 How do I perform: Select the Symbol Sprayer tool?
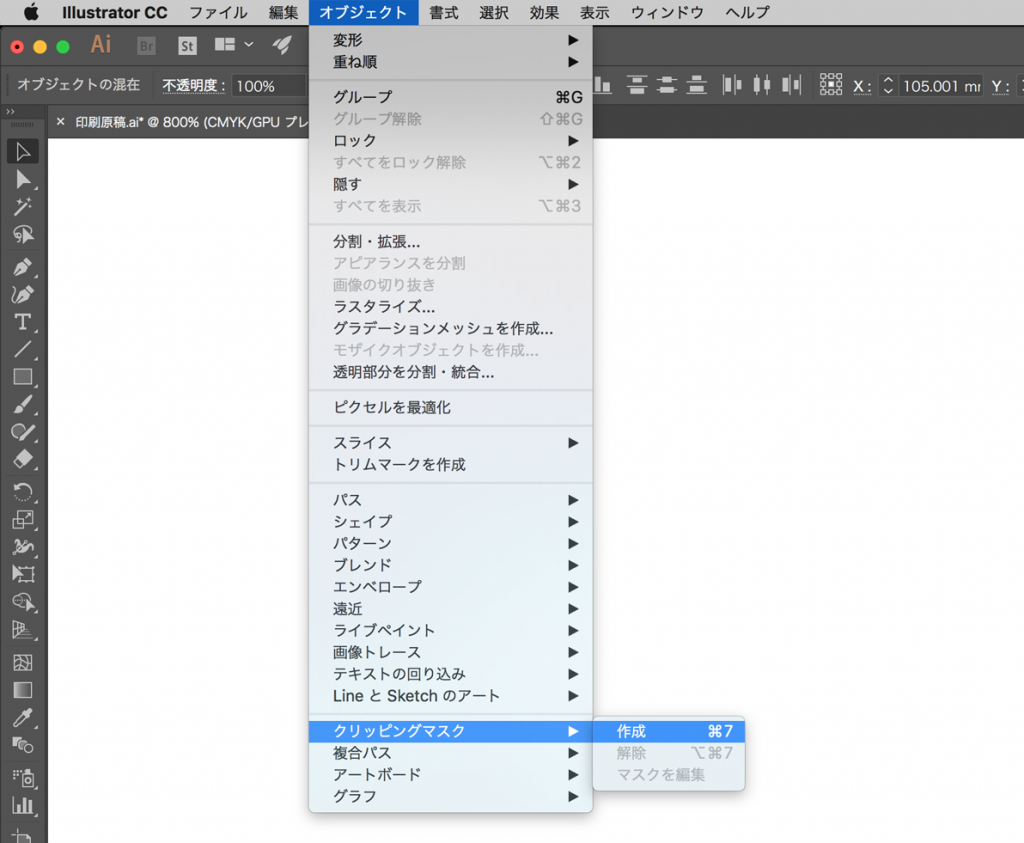pyautogui.click(x=23, y=778)
